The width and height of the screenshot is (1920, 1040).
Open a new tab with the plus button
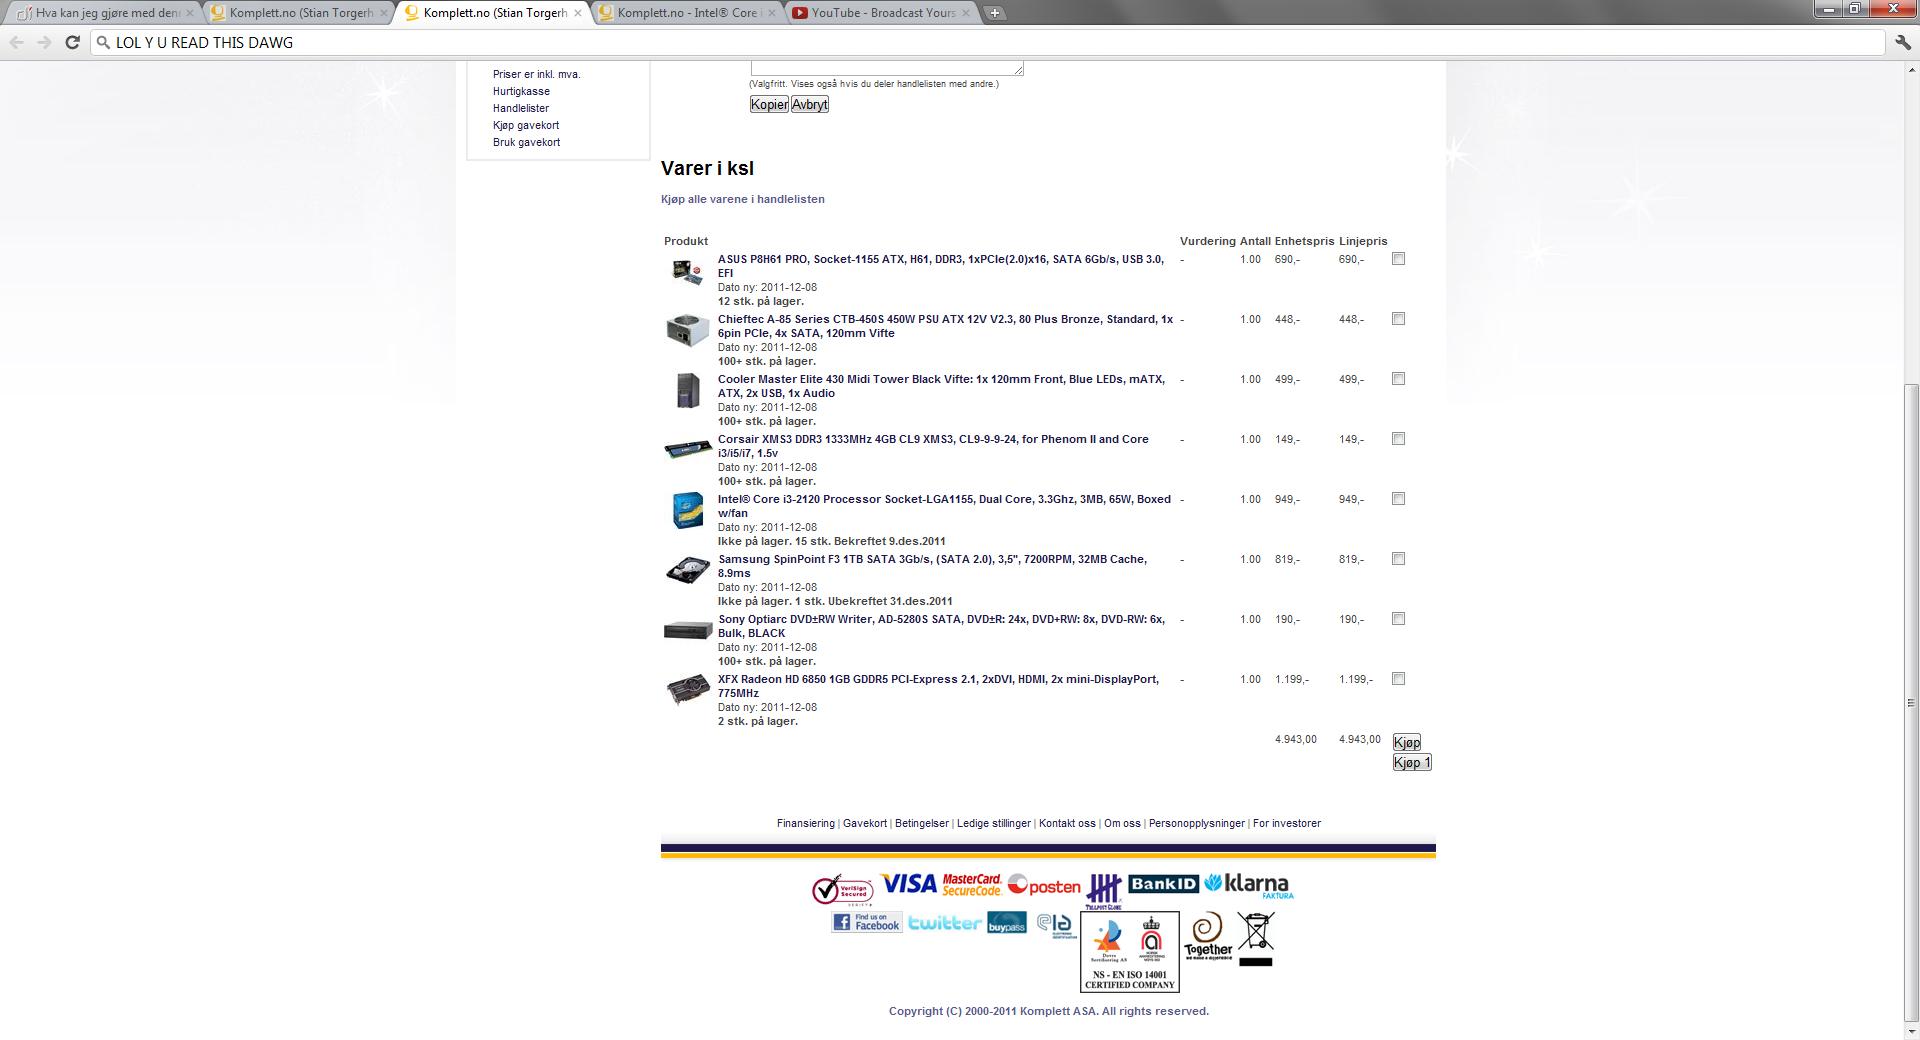pos(994,13)
